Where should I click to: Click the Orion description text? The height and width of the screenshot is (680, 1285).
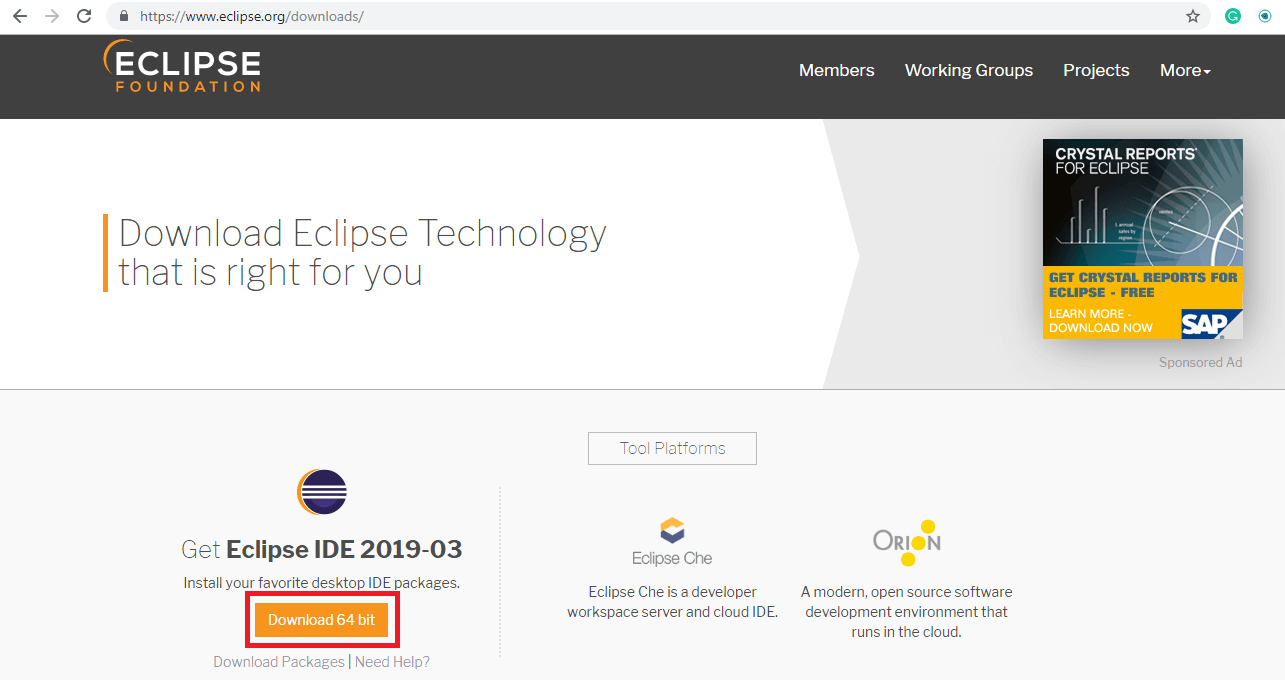point(907,612)
